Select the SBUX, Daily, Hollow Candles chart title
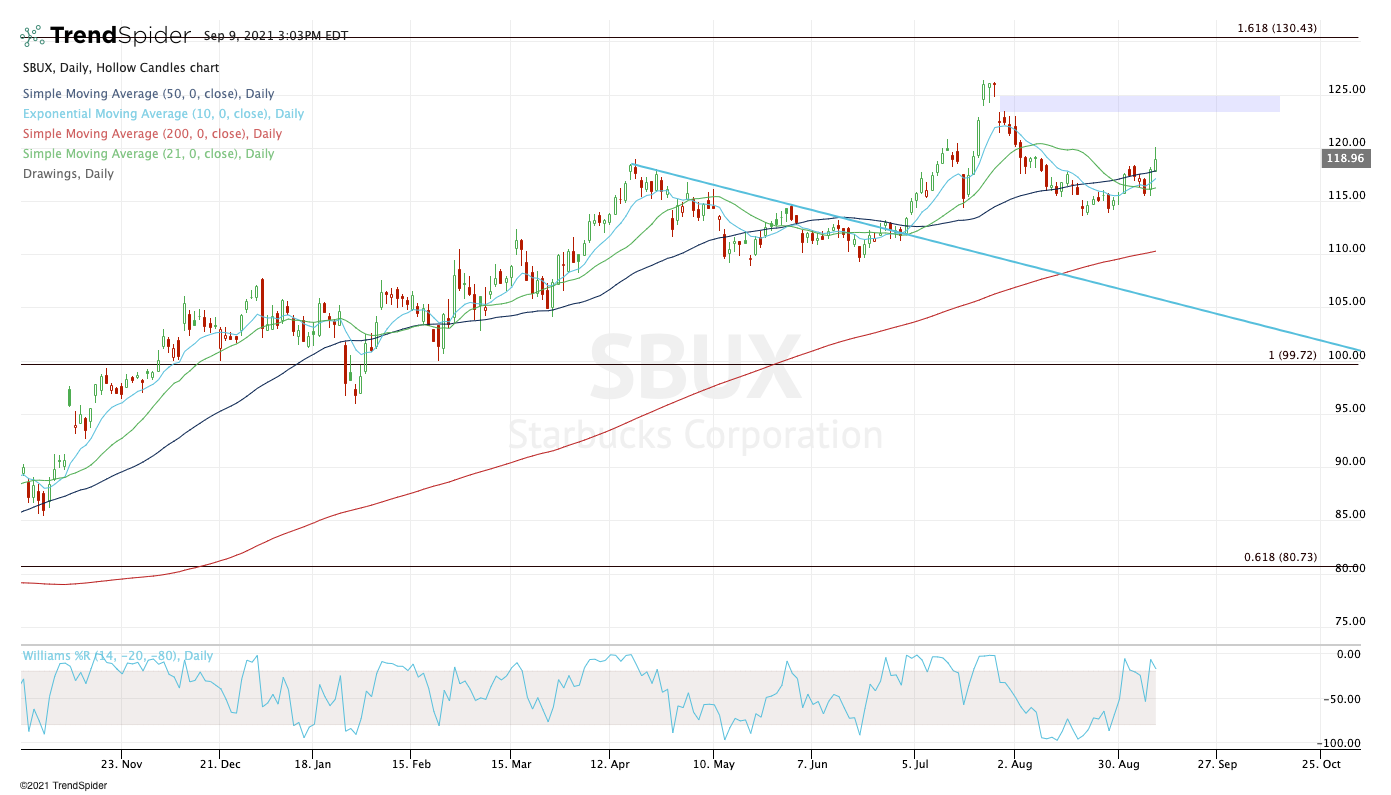Screen dimensions: 1391x795 pyautogui.click(x=120, y=68)
